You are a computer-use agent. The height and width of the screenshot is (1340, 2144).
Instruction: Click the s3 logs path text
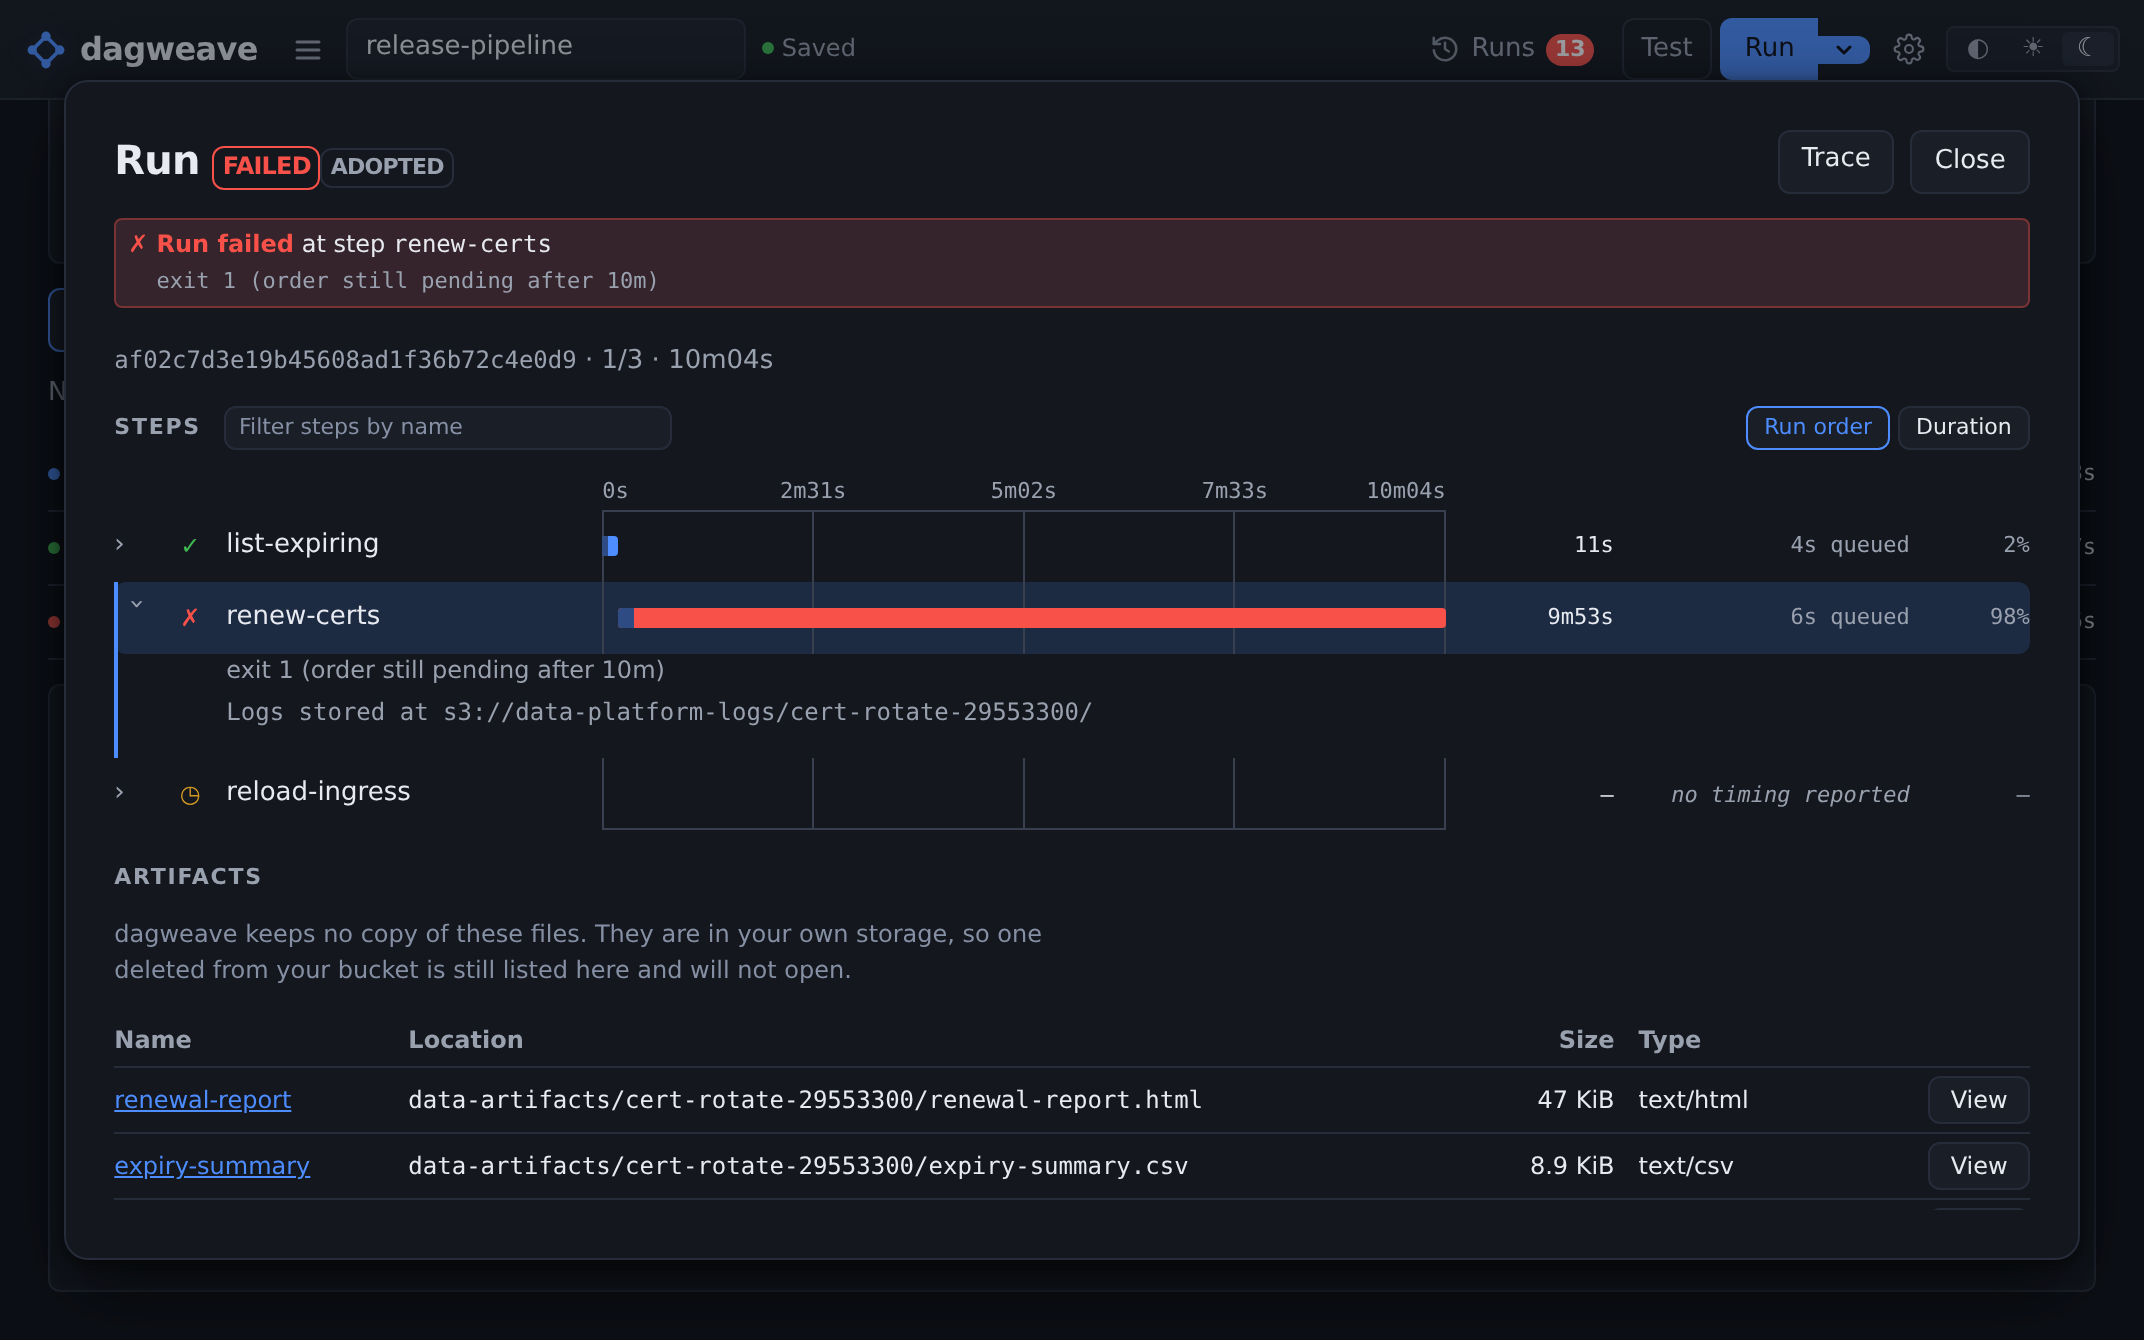(768, 712)
